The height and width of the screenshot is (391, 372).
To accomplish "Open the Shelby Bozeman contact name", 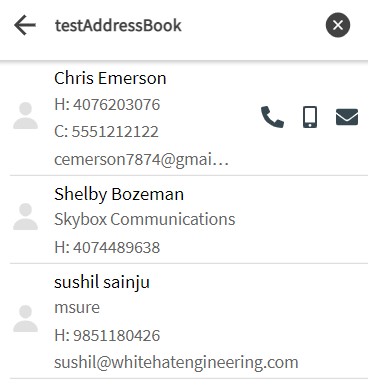I will click(x=119, y=194).
